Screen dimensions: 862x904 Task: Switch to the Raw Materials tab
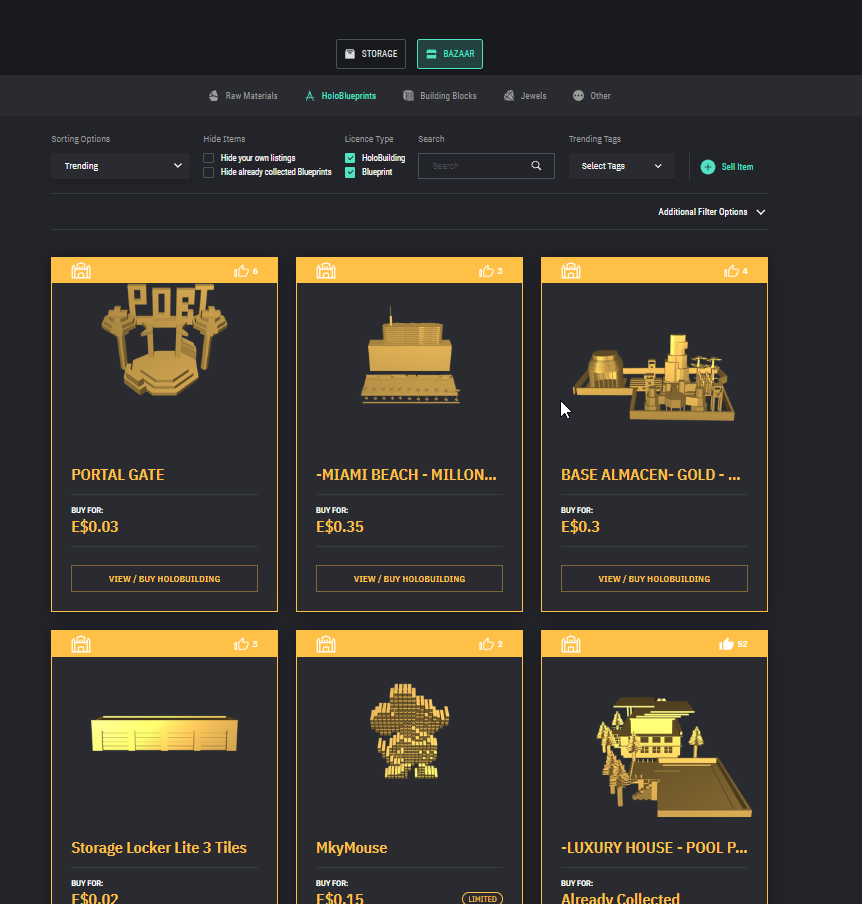coord(243,96)
